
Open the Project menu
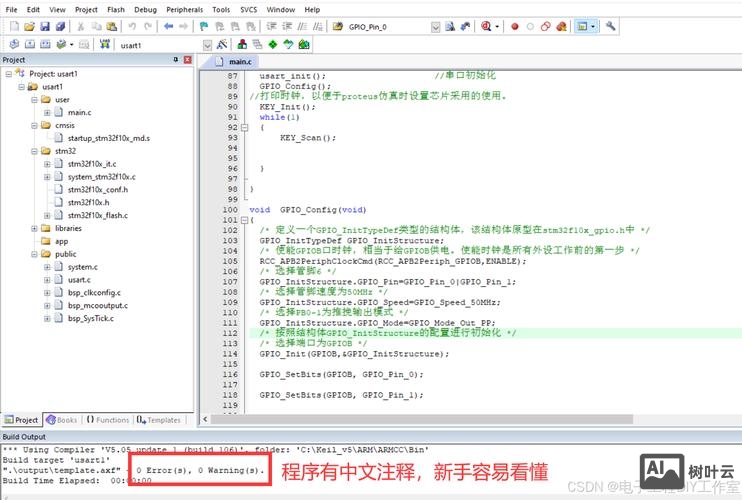pos(86,9)
